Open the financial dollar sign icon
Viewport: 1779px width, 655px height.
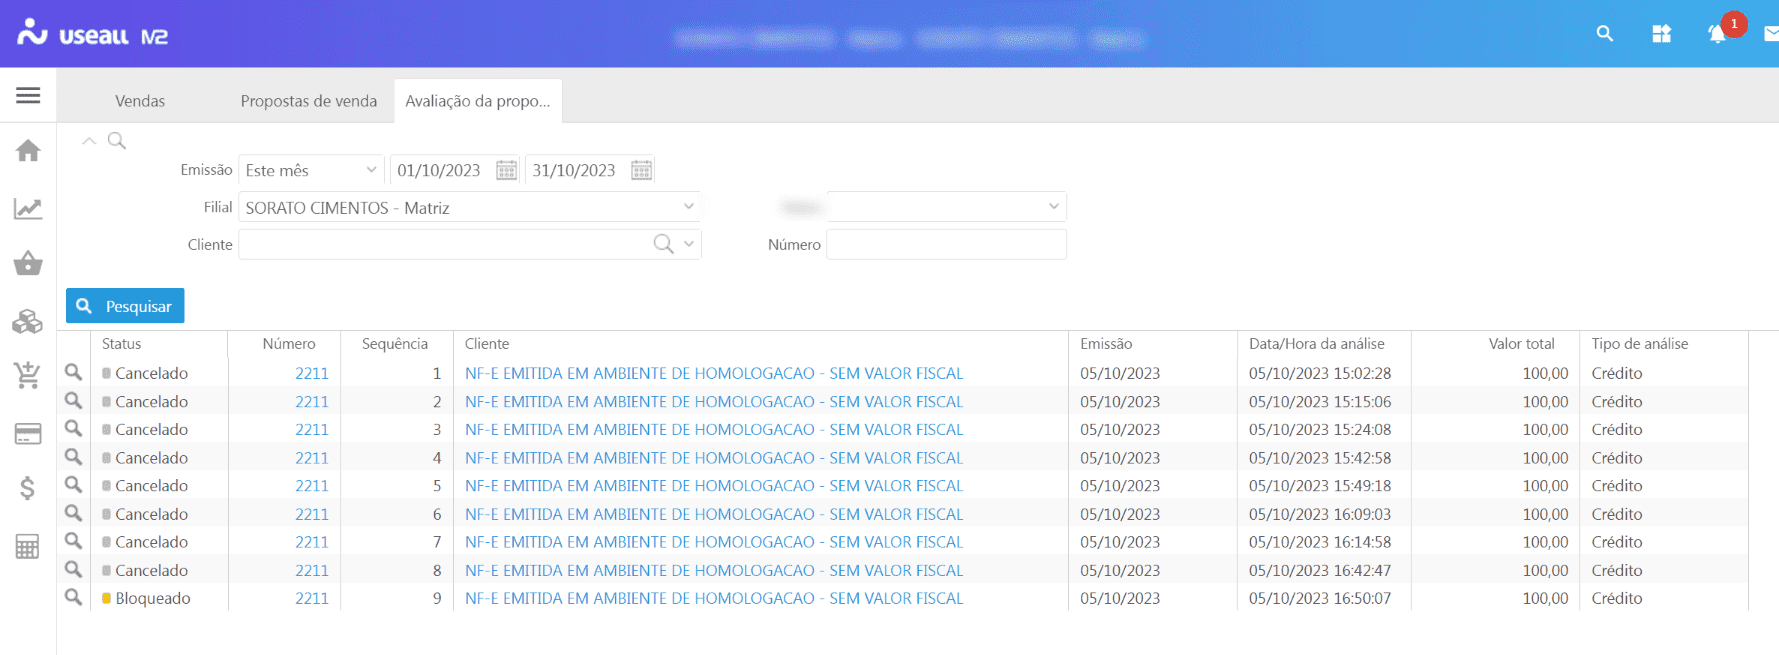click(28, 488)
